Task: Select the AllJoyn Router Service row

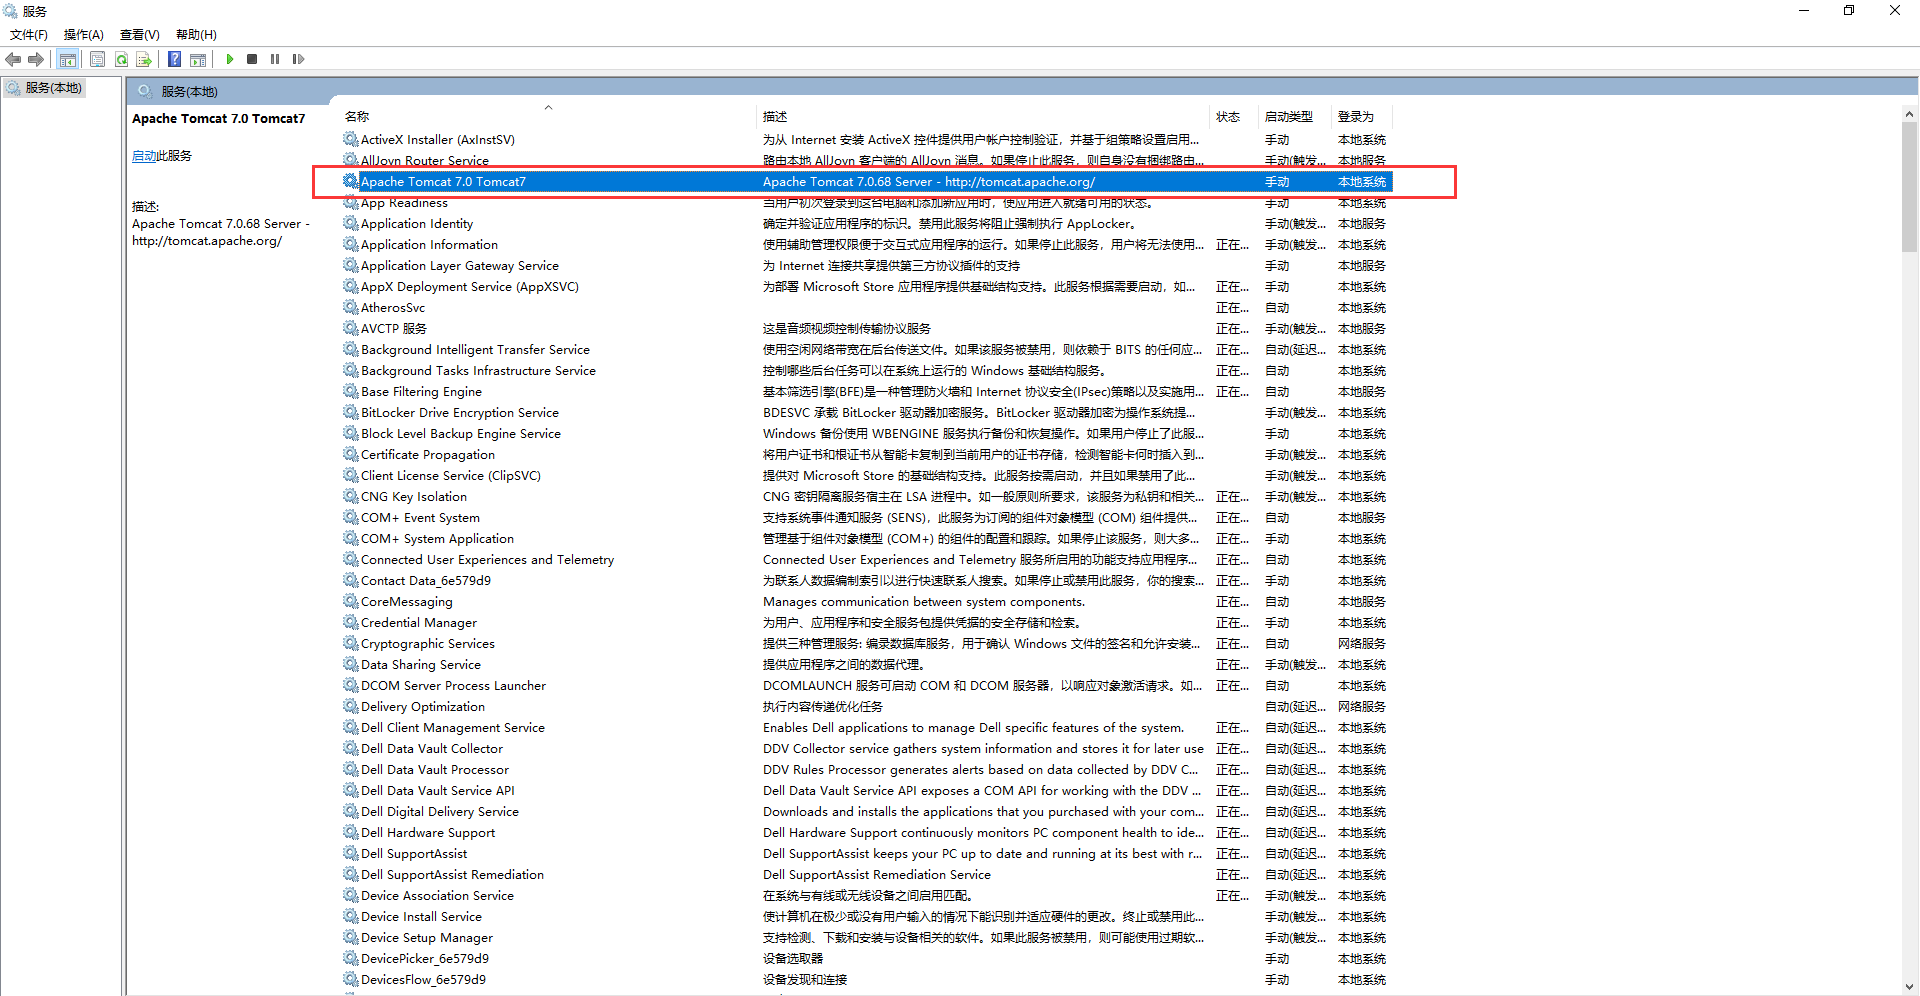Action: pos(866,160)
